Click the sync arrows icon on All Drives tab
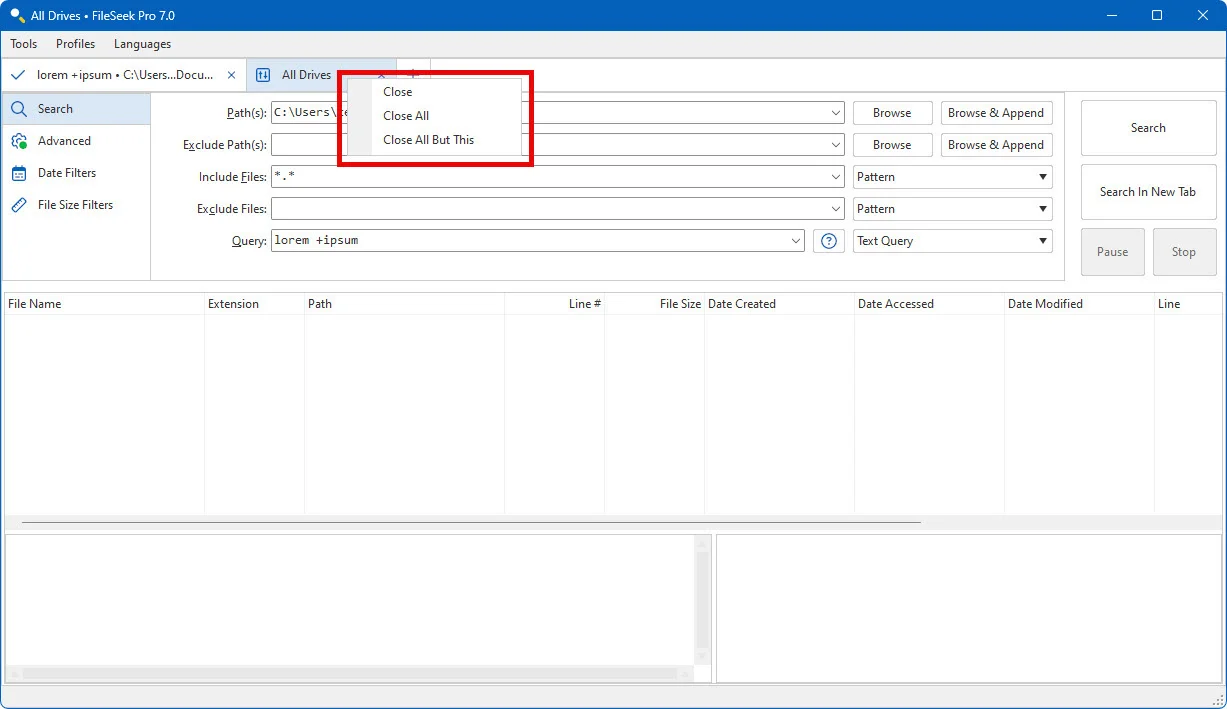 [x=263, y=74]
